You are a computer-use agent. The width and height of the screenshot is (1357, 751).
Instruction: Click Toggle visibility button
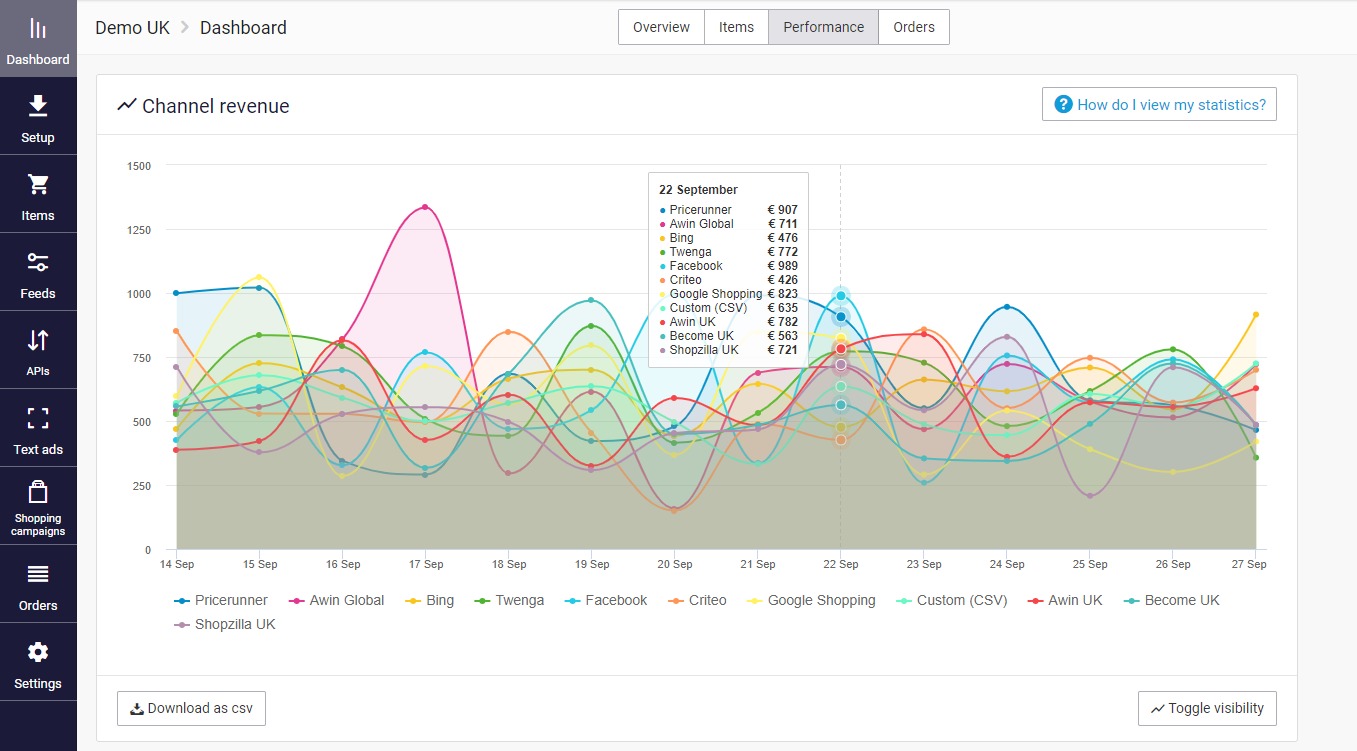pos(1207,708)
